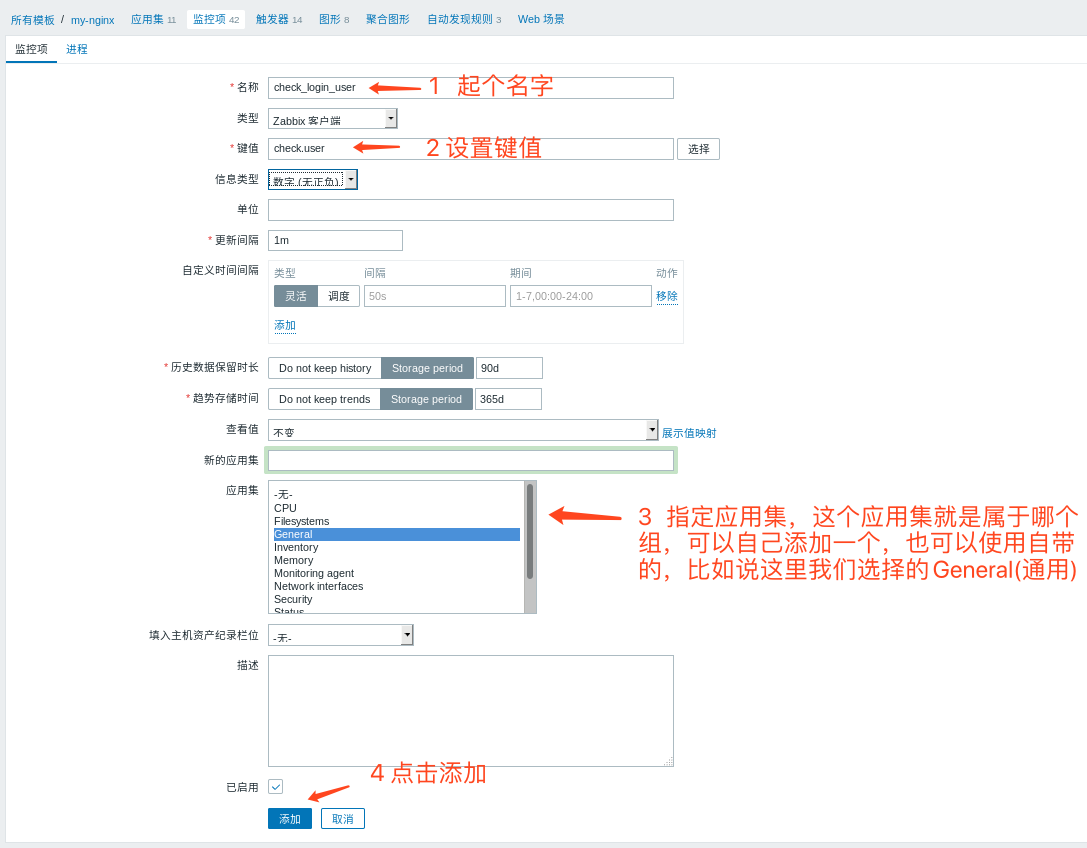Open the 填入主机资产纪录栏位 dropdown

pyautogui.click(x=340, y=635)
